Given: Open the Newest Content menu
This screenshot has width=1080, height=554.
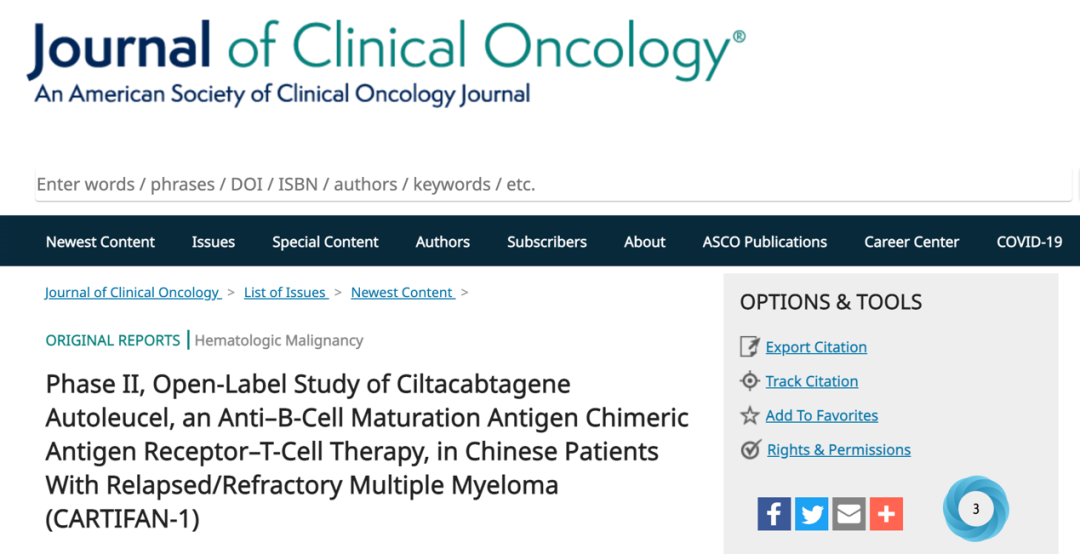Looking at the screenshot, I should point(101,242).
